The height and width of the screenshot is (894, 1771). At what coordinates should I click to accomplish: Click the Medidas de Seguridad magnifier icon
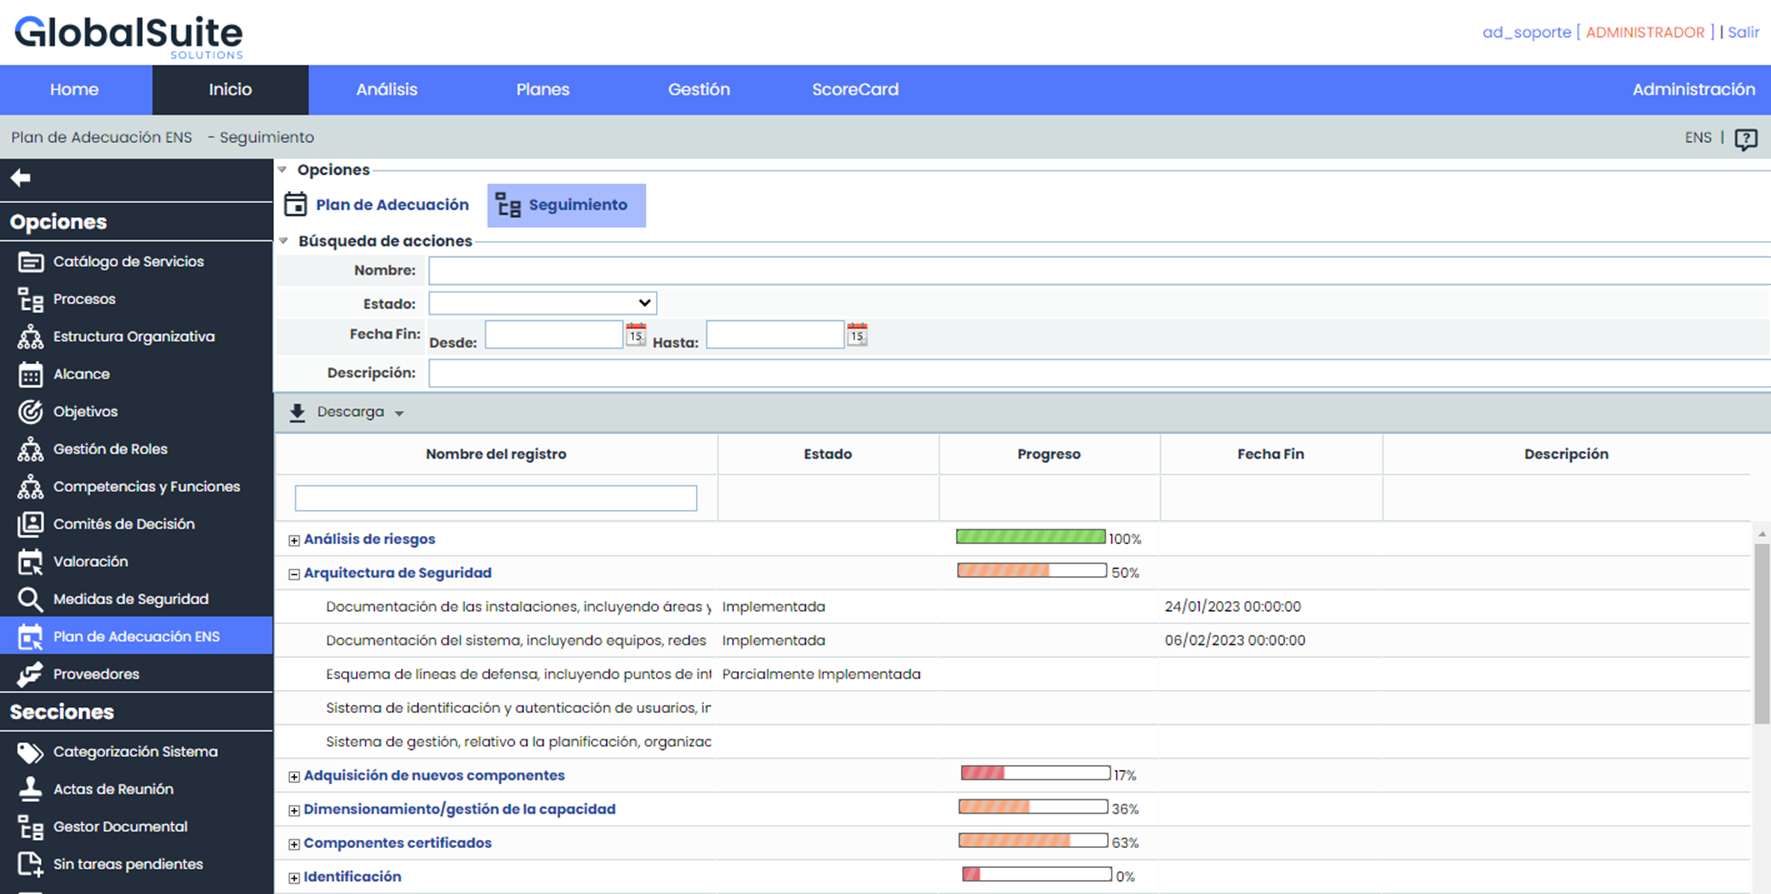tap(30, 599)
